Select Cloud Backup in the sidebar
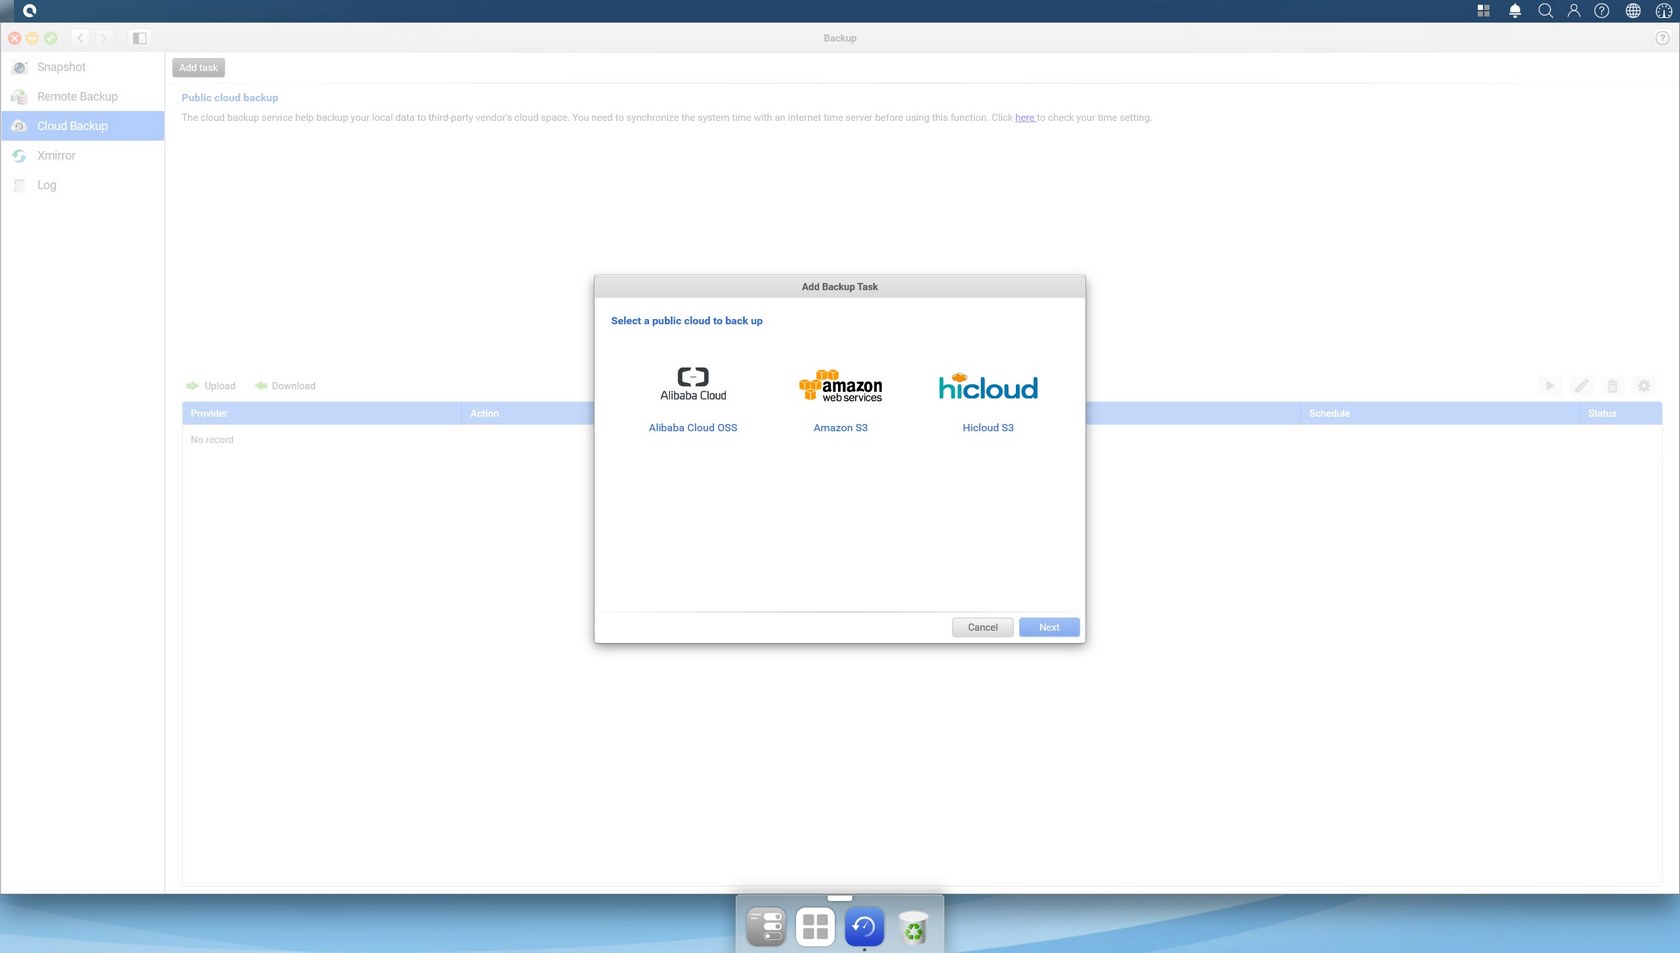This screenshot has height=953, width=1680. click(x=82, y=126)
